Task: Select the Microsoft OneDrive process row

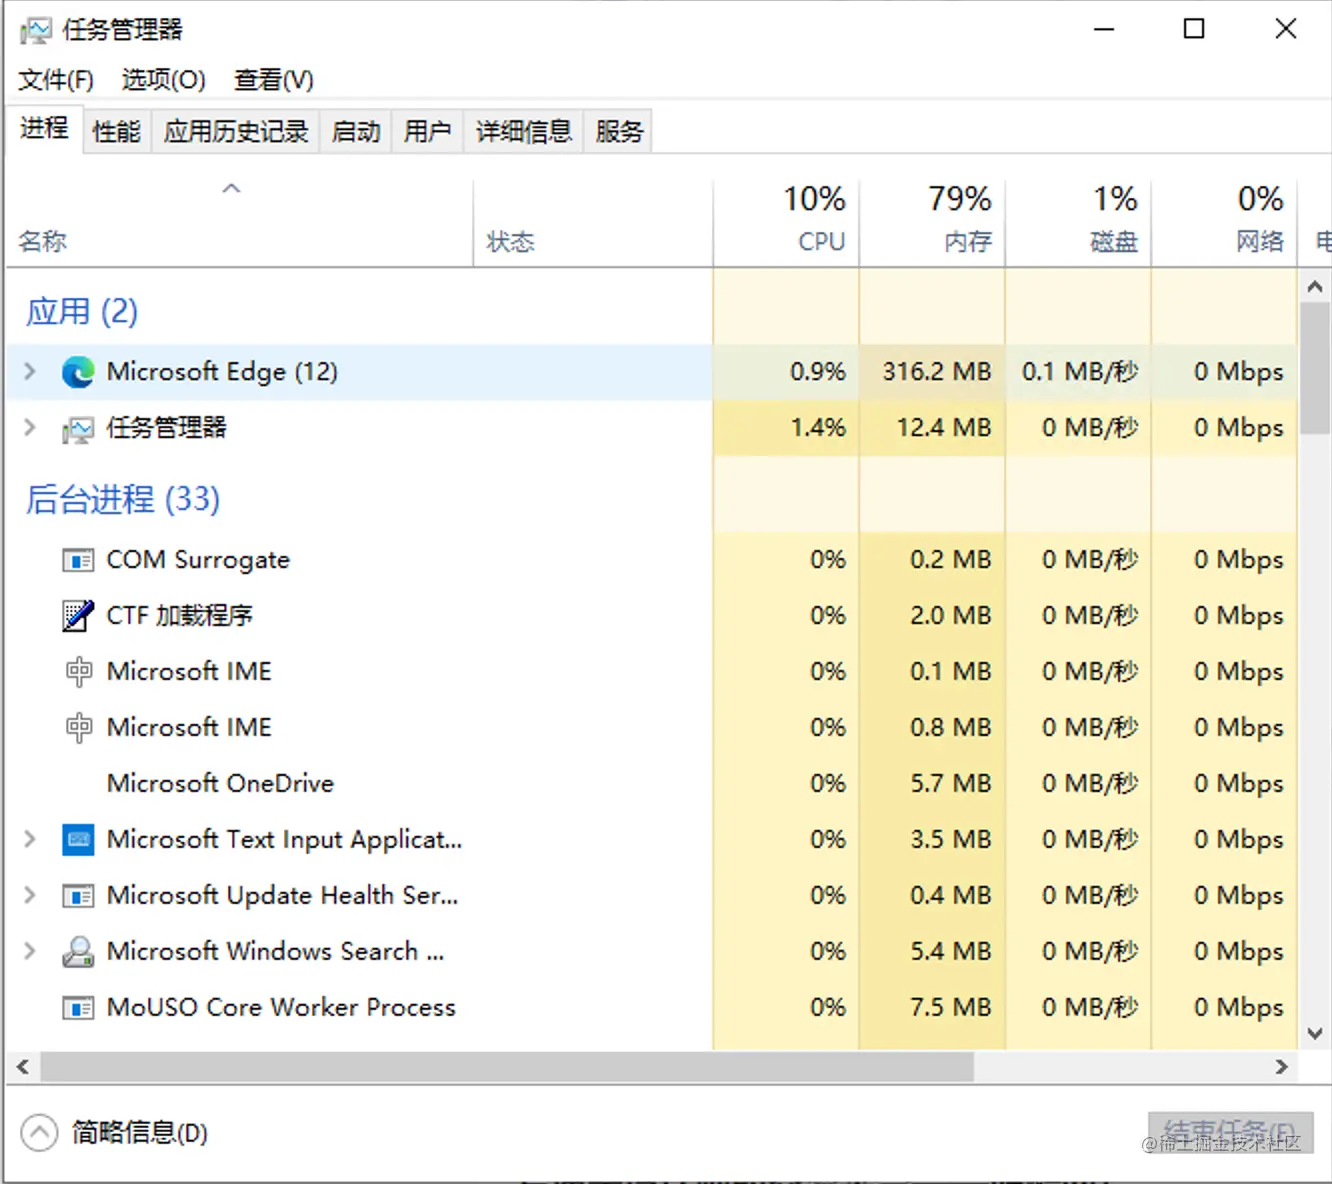Action: (x=651, y=784)
